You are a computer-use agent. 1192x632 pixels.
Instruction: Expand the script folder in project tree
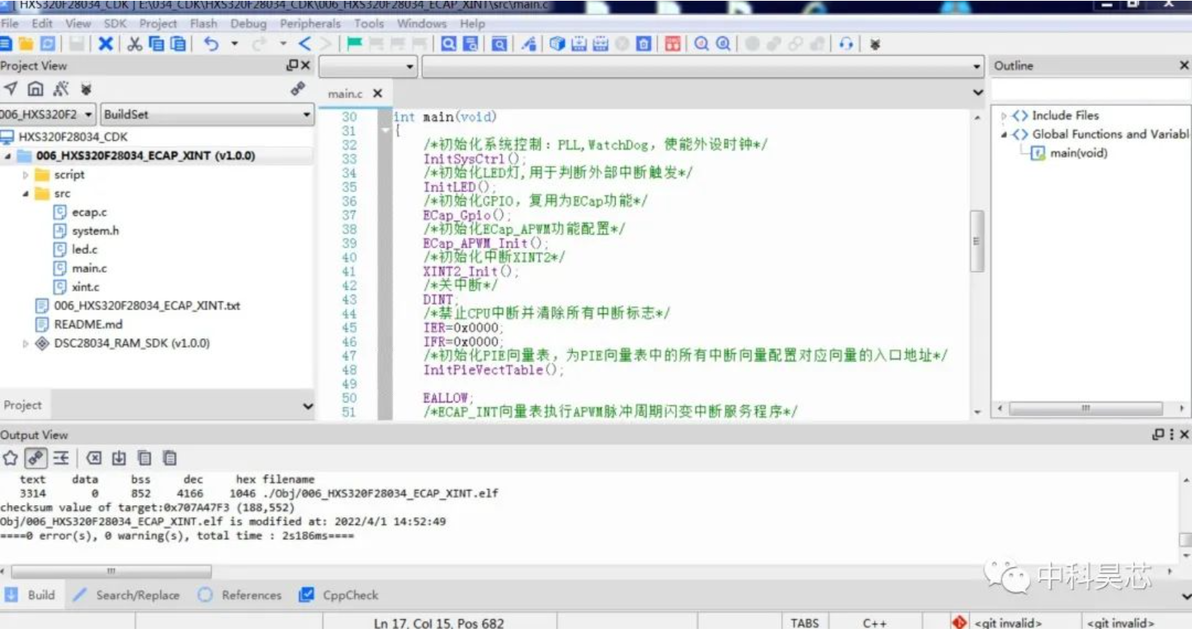coord(25,175)
